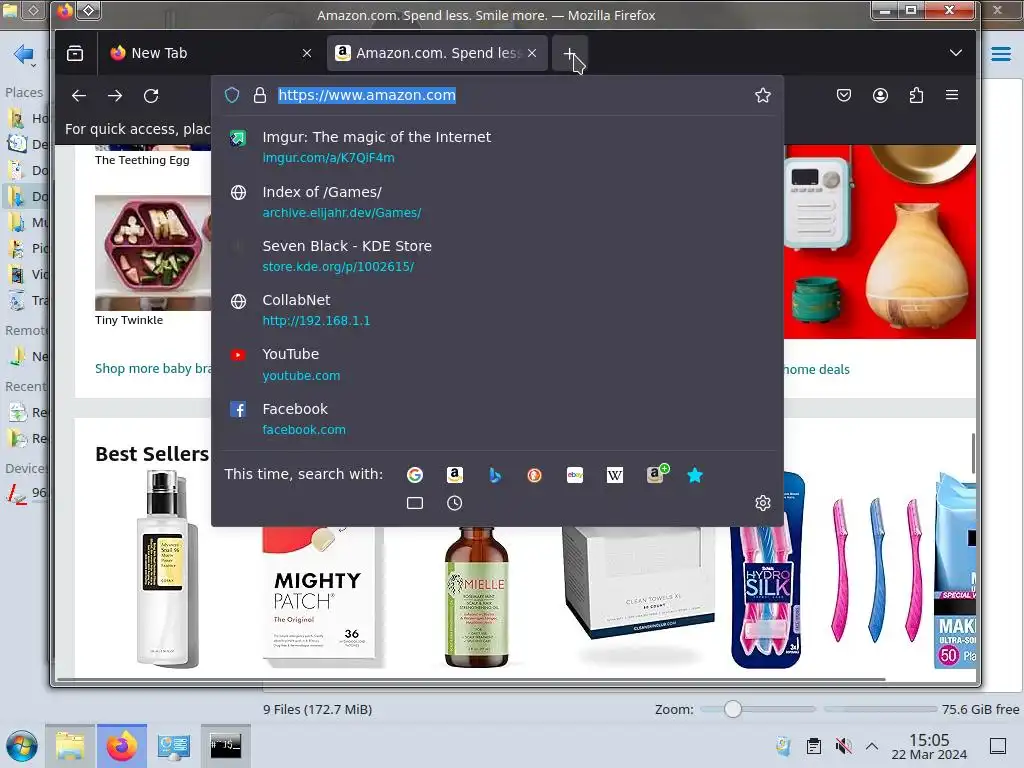Switch to file manager in taskbar
The height and width of the screenshot is (768, 1024).
pyautogui.click(x=70, y=746)
